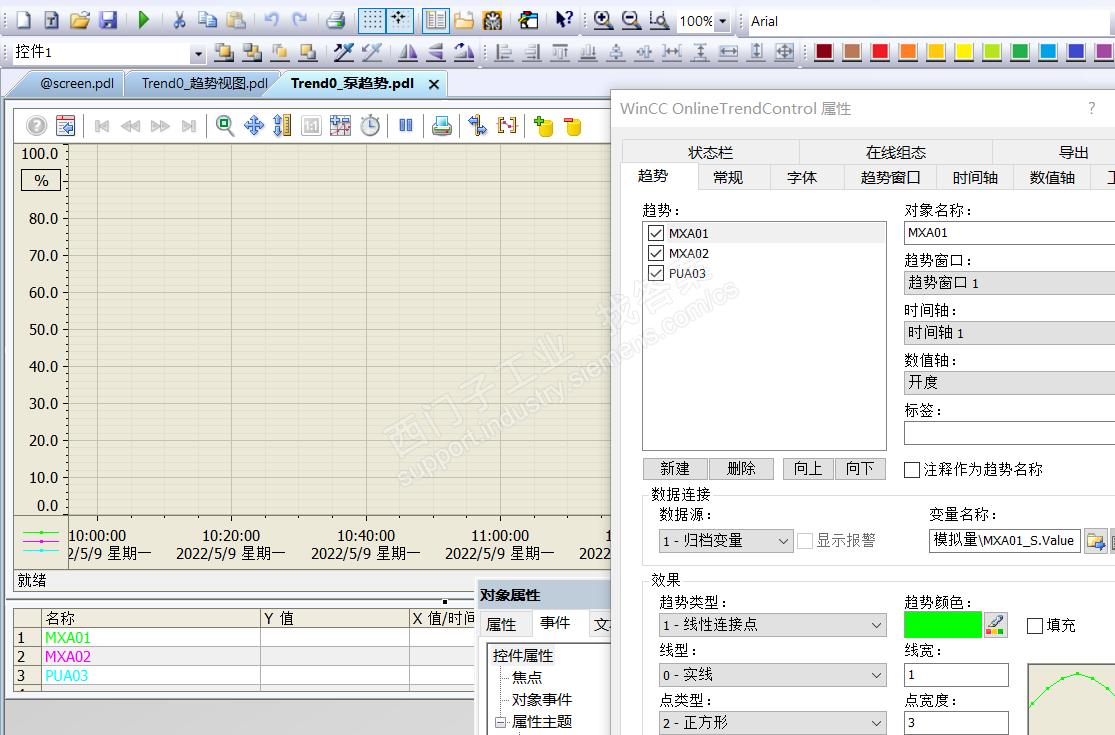
Task: Open the @screen.pdl document tab
Action: (x=77, y=83)
